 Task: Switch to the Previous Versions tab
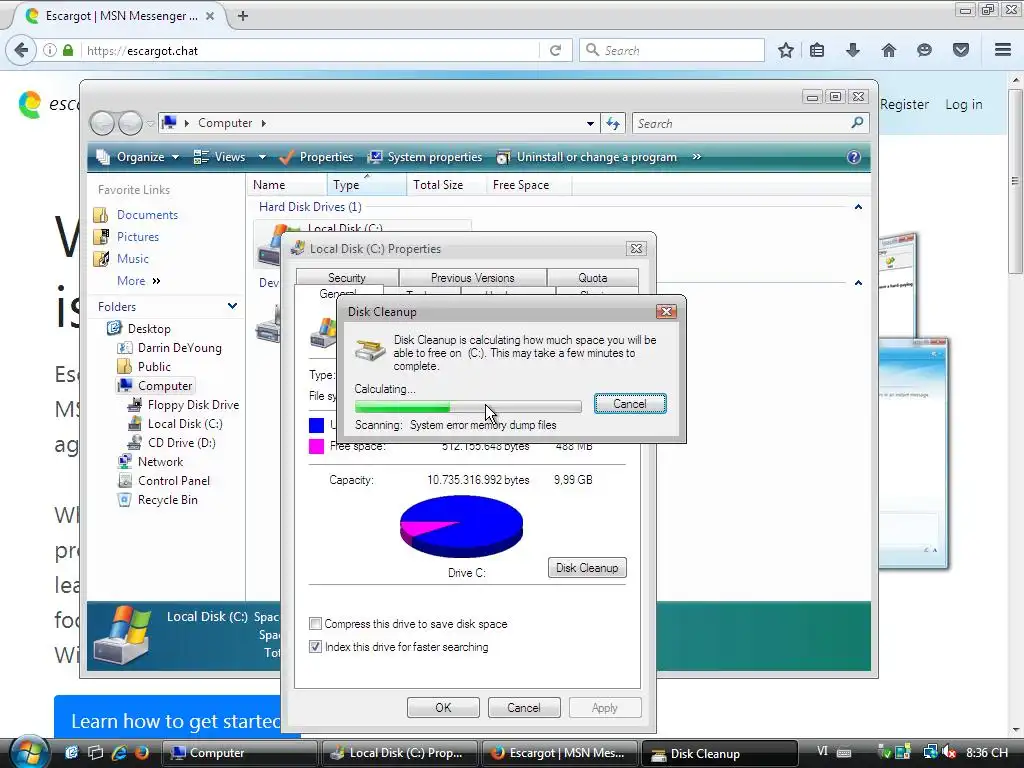pyautogui.click(x=473, y=278)
